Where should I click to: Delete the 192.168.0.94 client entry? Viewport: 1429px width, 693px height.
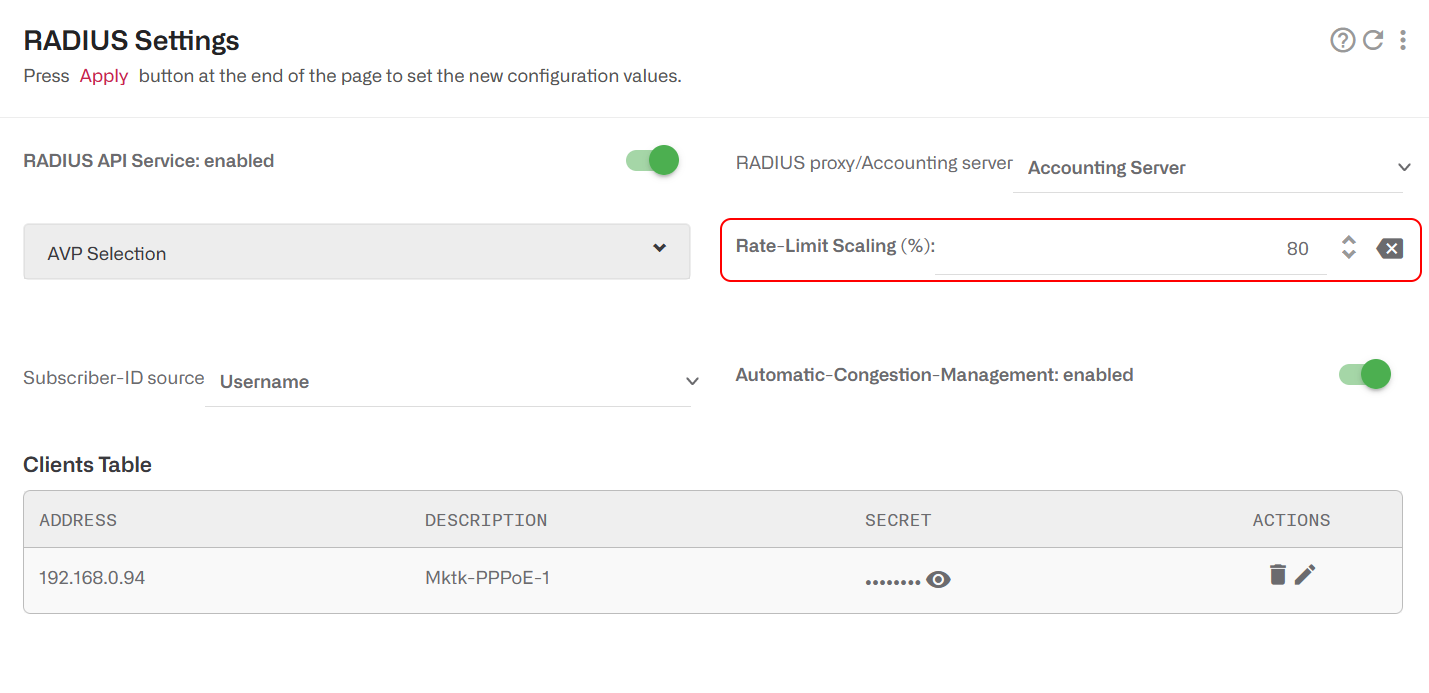[1277, 574]
